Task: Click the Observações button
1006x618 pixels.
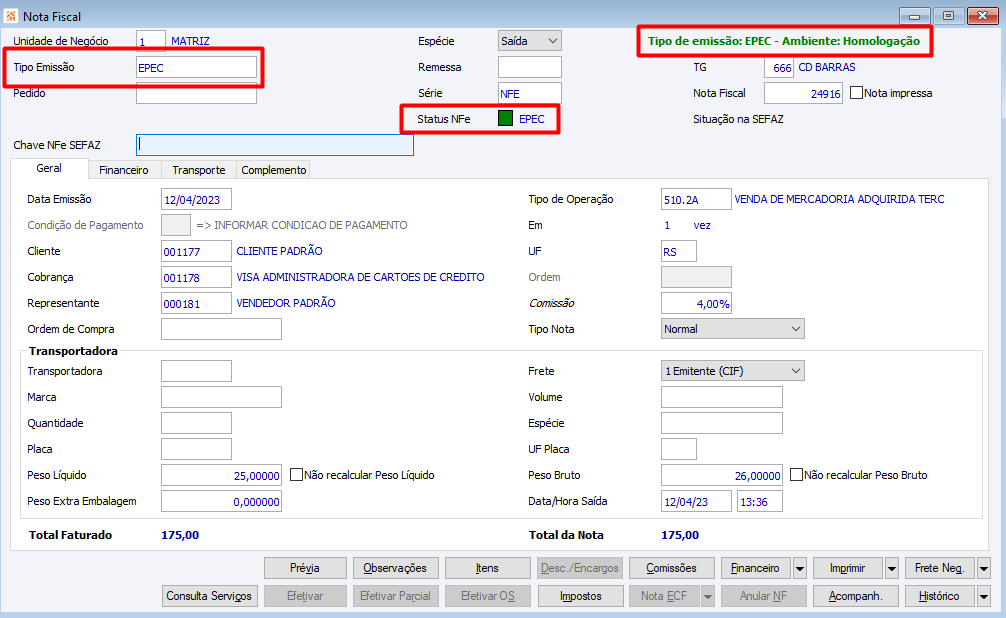Action: coord(395,568)
